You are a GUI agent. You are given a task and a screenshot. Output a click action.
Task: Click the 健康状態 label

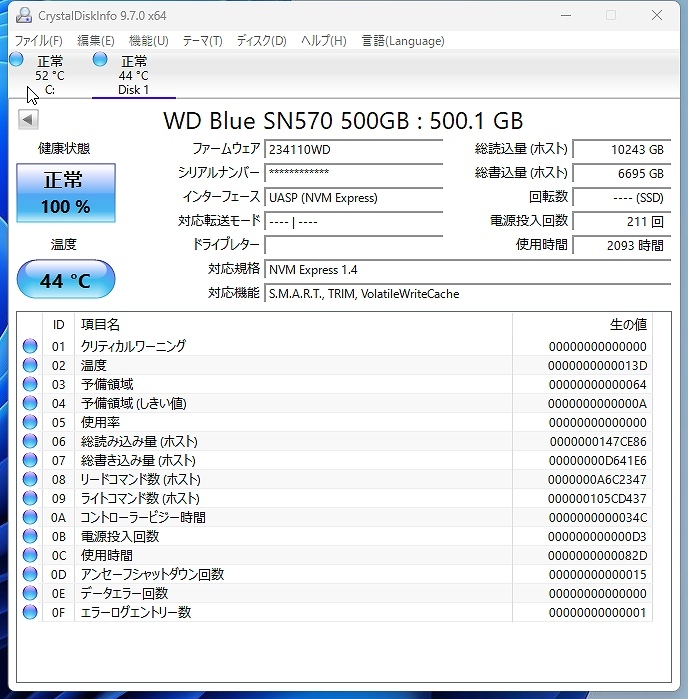pyautogui.click(x=64, y=148)
